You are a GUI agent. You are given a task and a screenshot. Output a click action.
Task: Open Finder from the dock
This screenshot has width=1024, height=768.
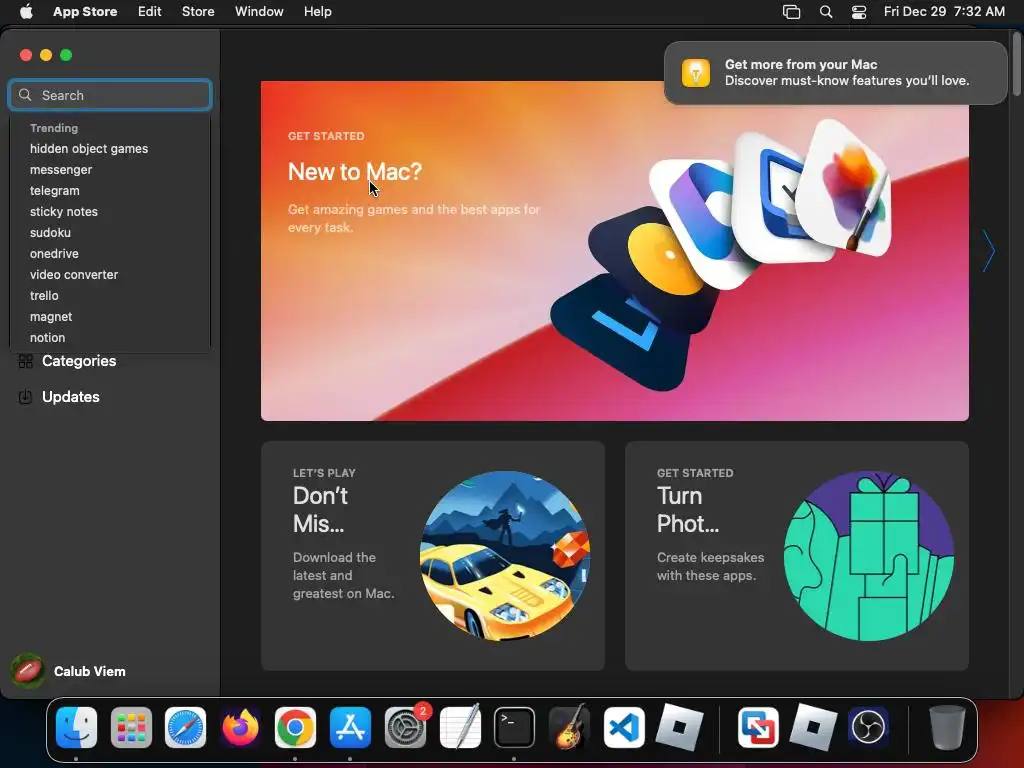pos(76,727)
